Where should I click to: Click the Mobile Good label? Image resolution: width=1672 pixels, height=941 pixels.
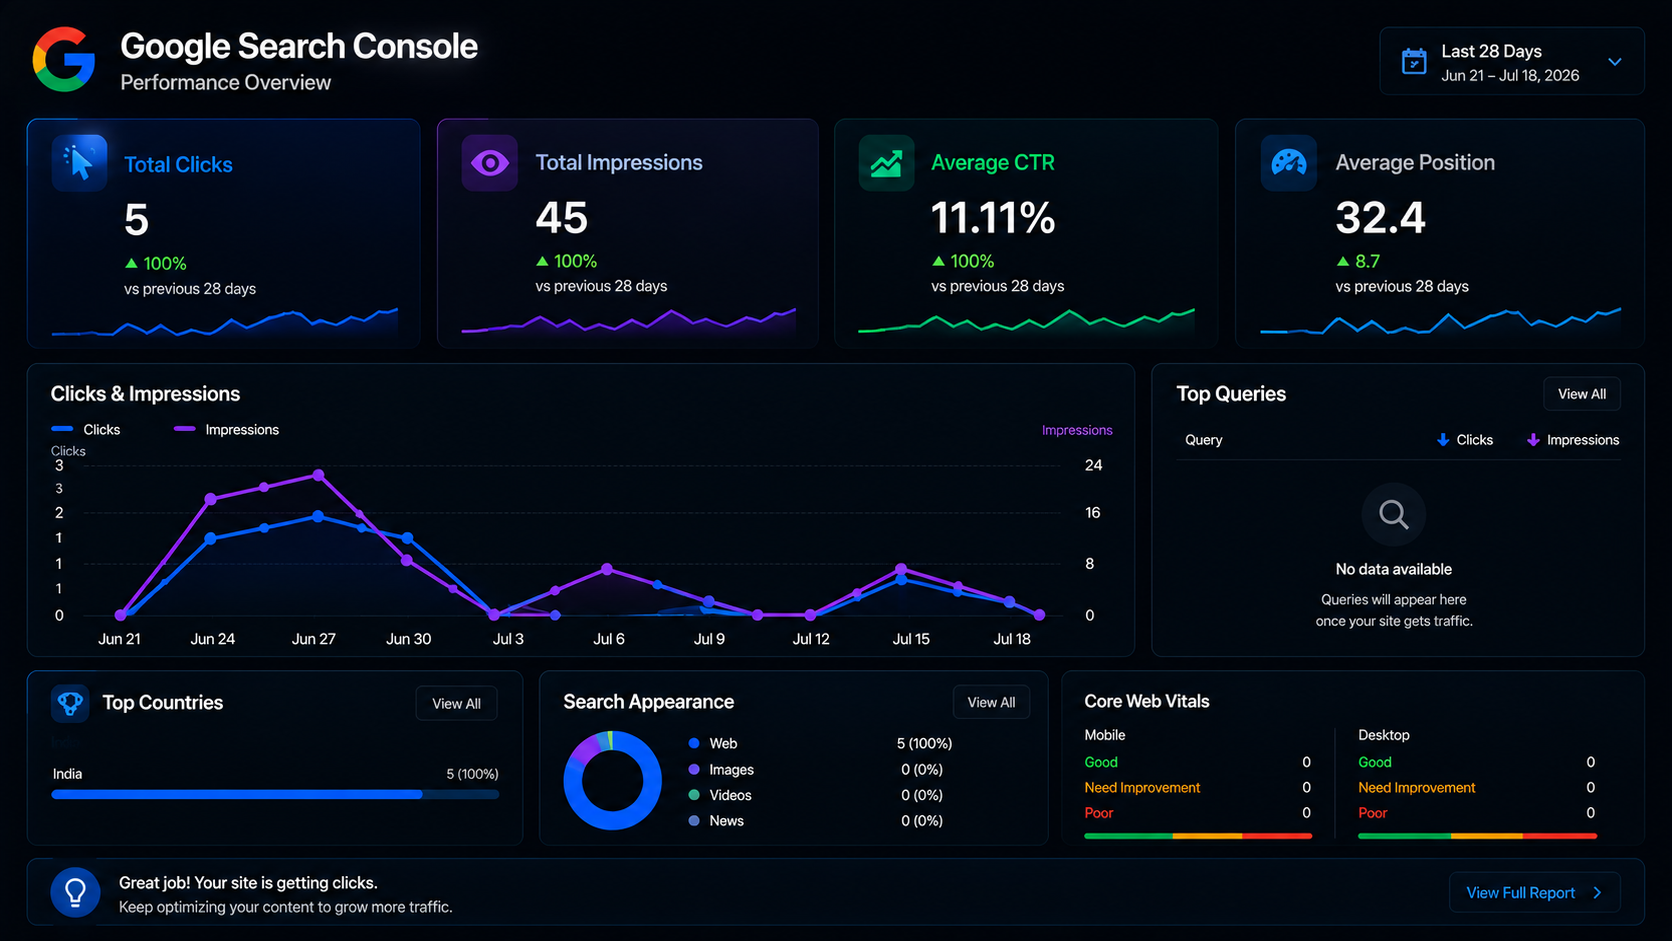(1101, 762)
